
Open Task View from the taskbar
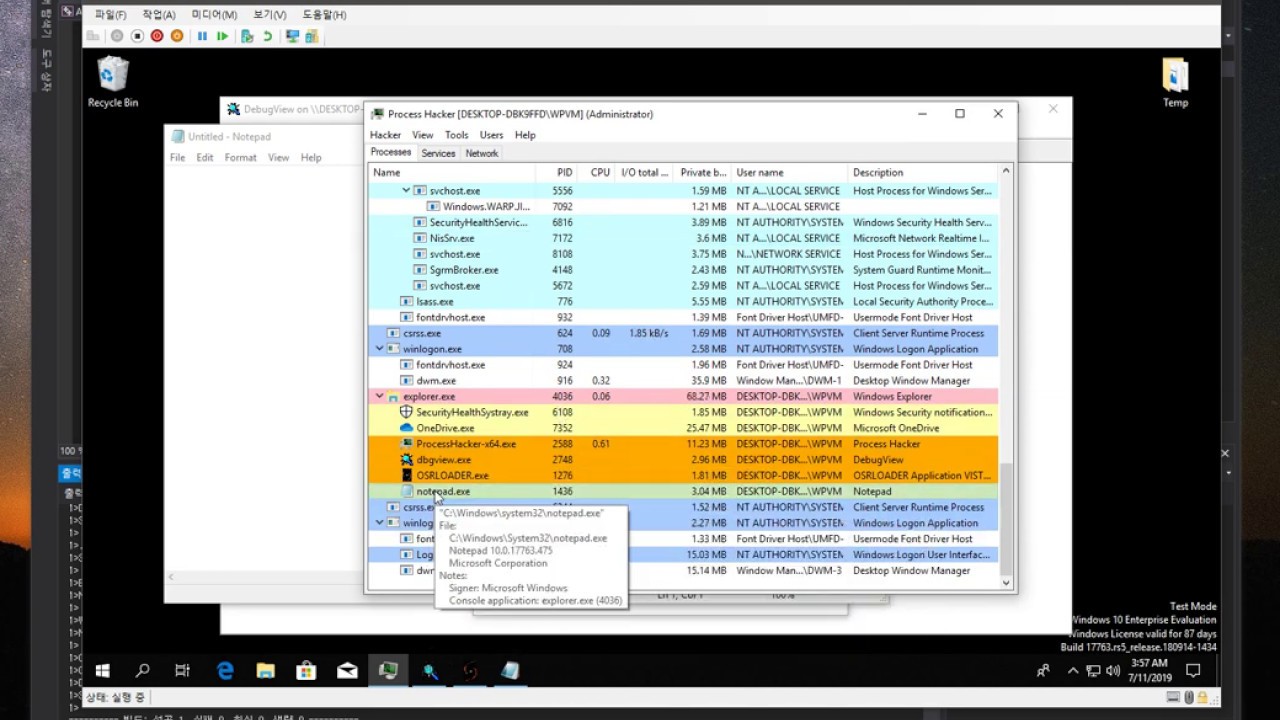point(182,671)
